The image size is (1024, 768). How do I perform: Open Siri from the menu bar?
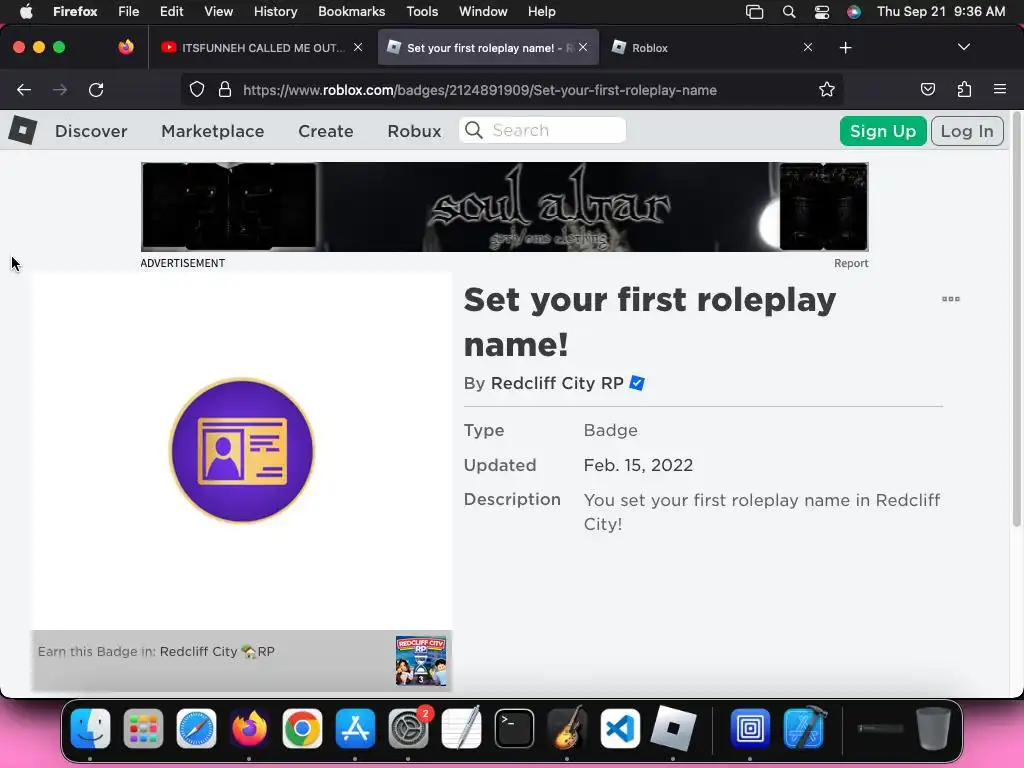pyautogui.click(x=854, y=12)
